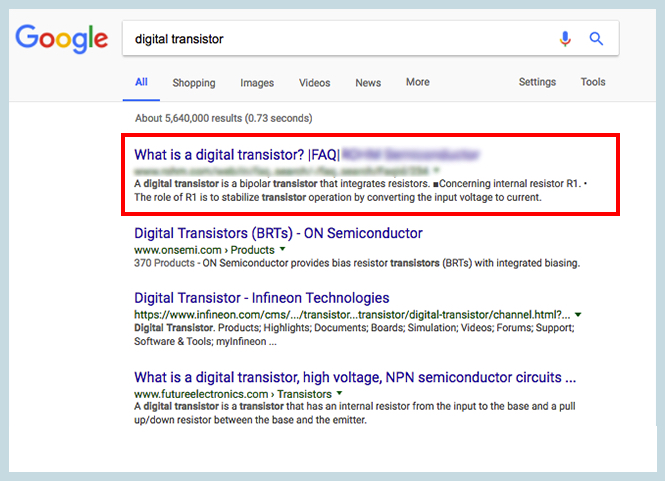
Task: Click the Google logo
Action: 62,39
